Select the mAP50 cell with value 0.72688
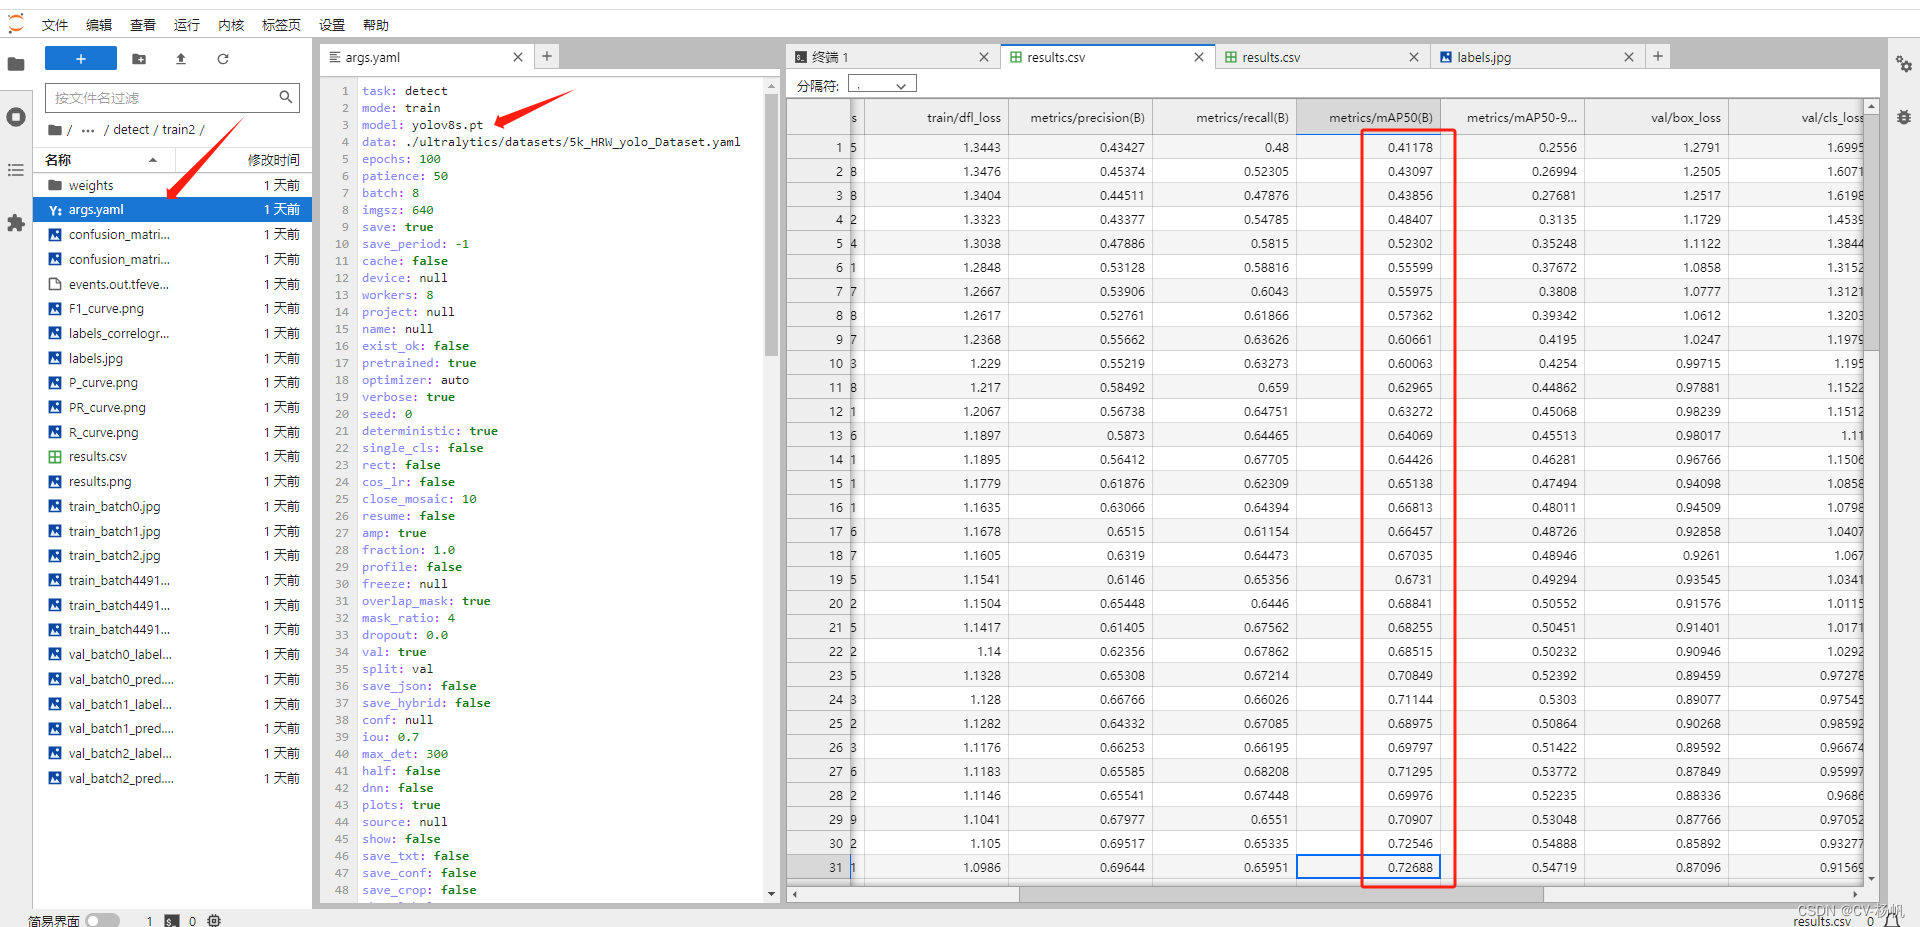 [x=1368, y=868]
